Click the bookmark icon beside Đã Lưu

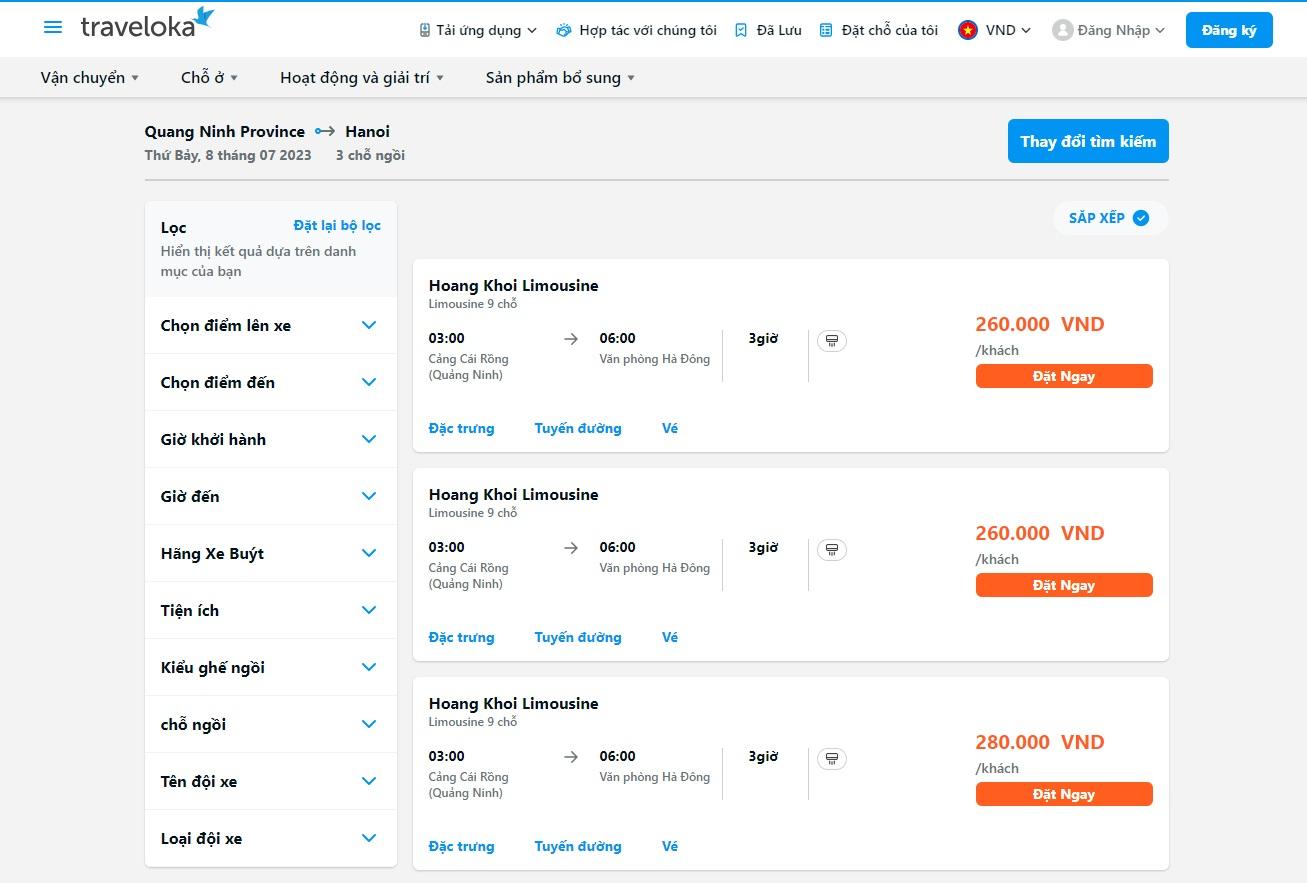741,30
